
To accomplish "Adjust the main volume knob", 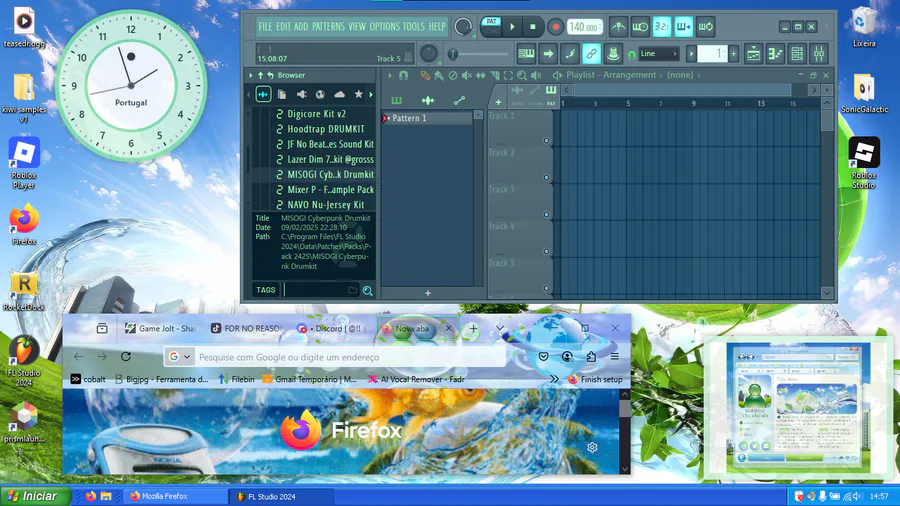I will pos(462,26).
